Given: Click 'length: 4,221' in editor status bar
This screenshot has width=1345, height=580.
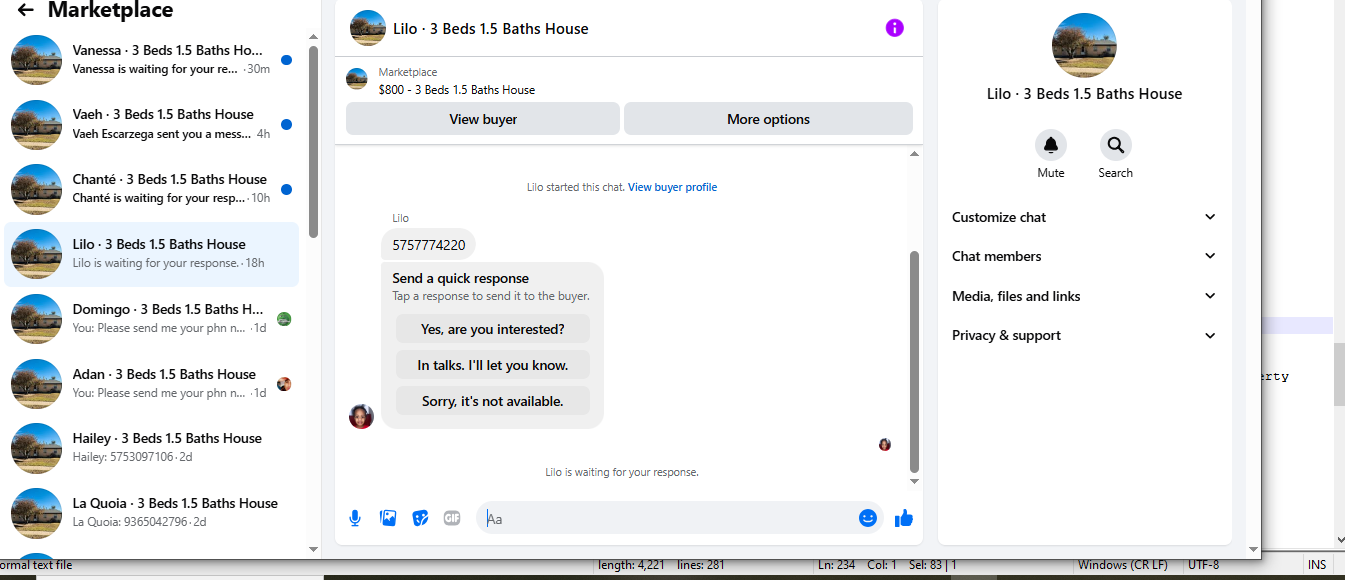Looking at the screenshot, I should click(x=632, y=565).
